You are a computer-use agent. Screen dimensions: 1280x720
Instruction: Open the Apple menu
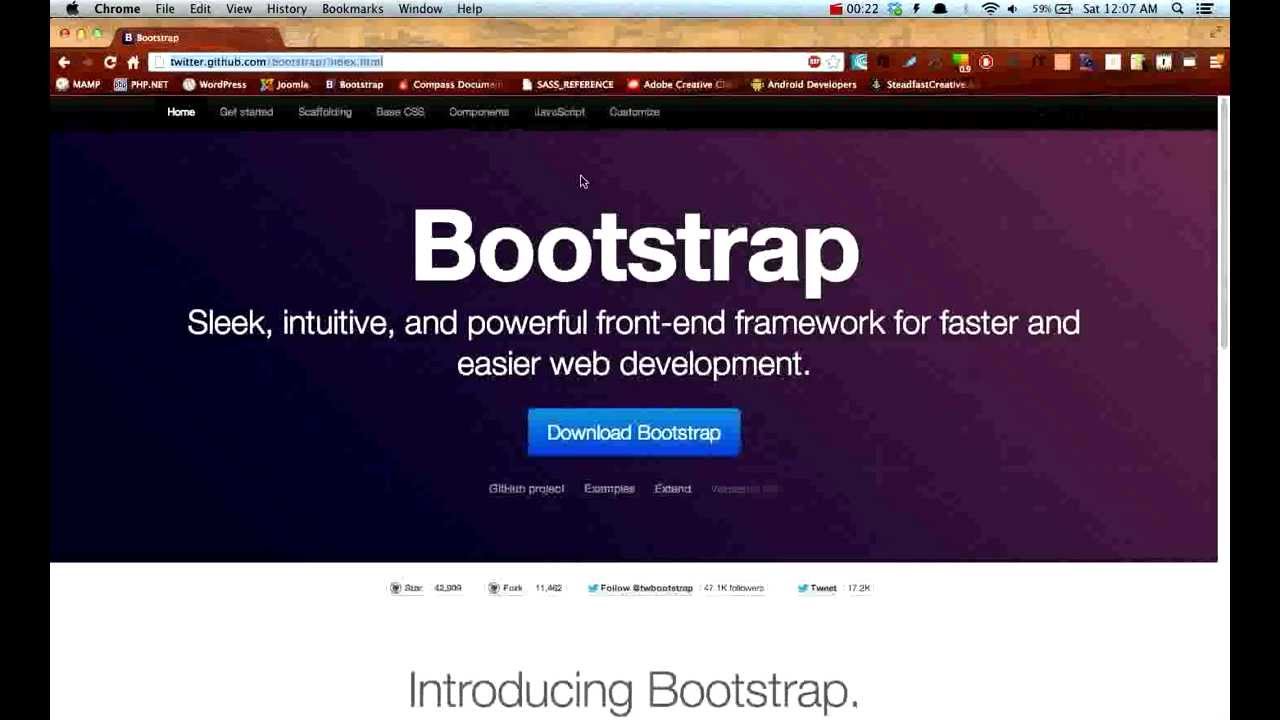72,9
